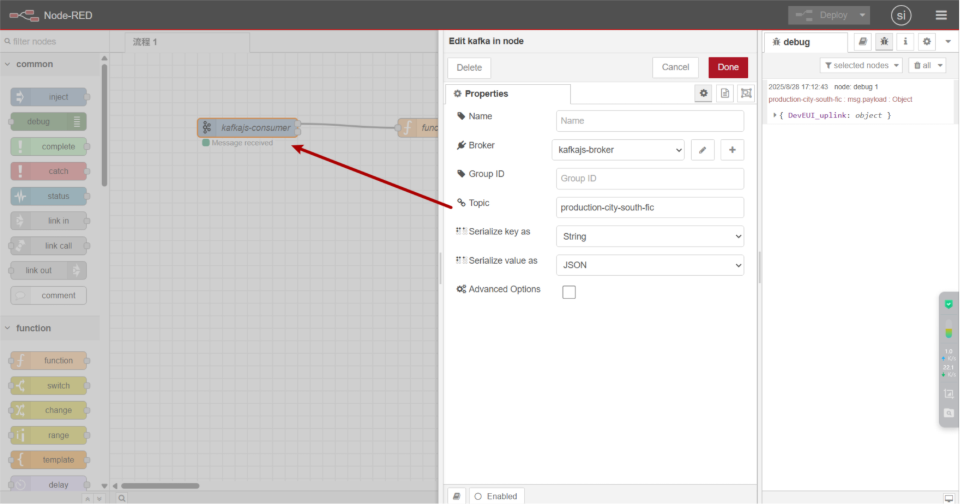Click the Done button
This screenshot has height=504, width=960.
pos(727,67)
